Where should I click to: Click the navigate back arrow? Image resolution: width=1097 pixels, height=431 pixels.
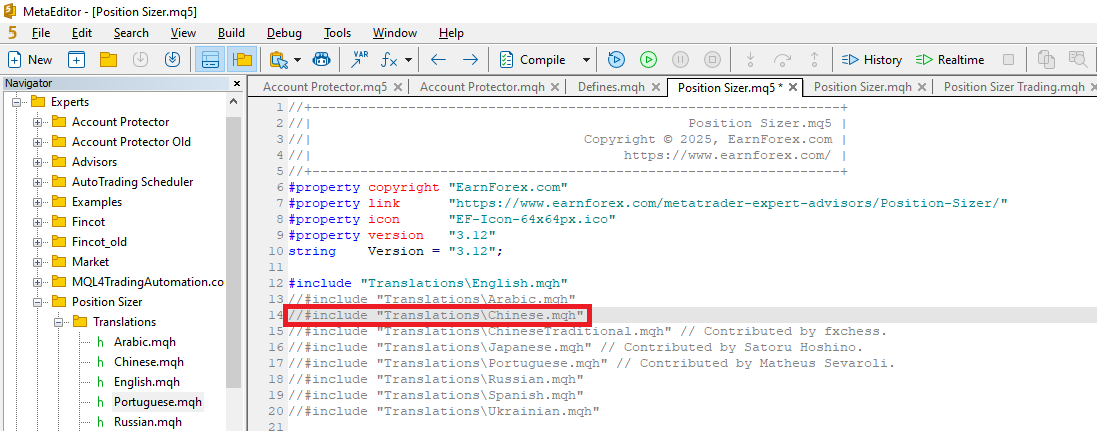tap(438, 59)
